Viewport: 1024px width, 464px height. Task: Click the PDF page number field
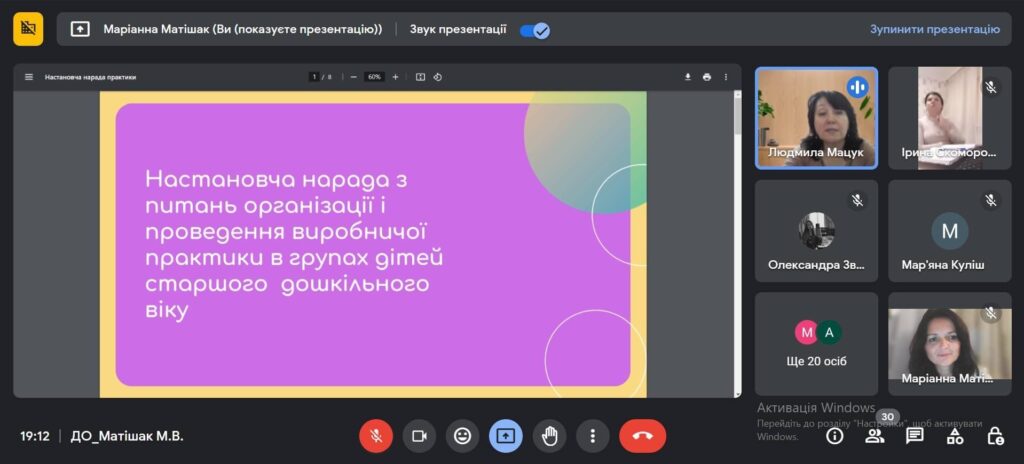(314, 77)
